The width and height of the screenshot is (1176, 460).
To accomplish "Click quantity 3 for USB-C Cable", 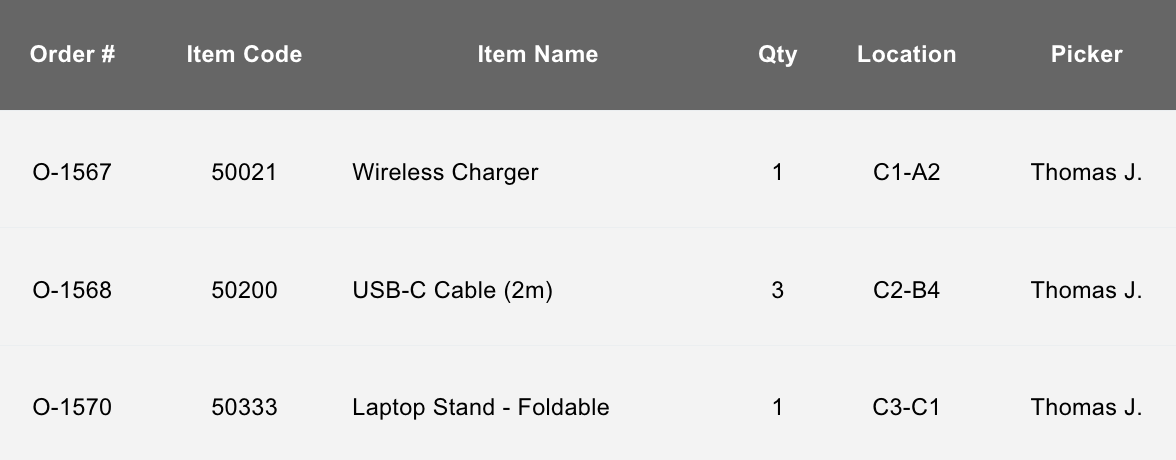I will (x=777, y=290).
